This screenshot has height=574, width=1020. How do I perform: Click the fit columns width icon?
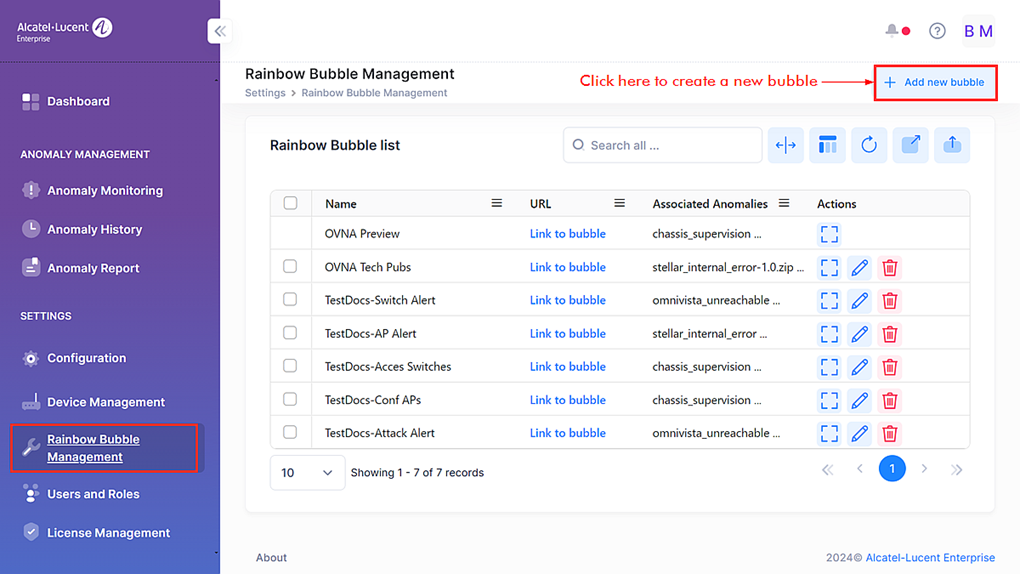click(786, 145)
